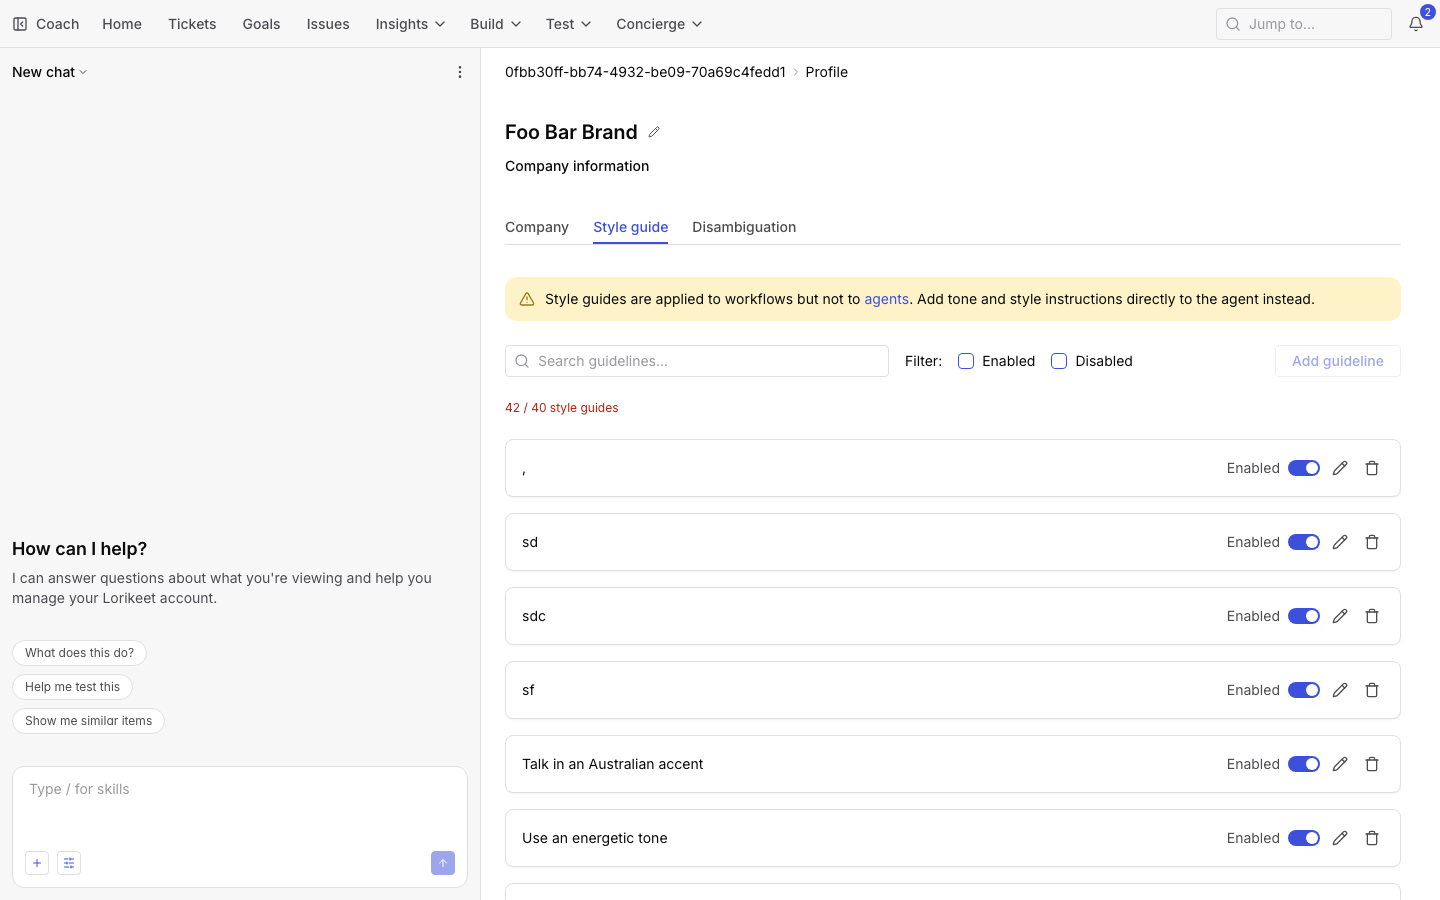Expand the Insights dropdown menu

point(410,24)
